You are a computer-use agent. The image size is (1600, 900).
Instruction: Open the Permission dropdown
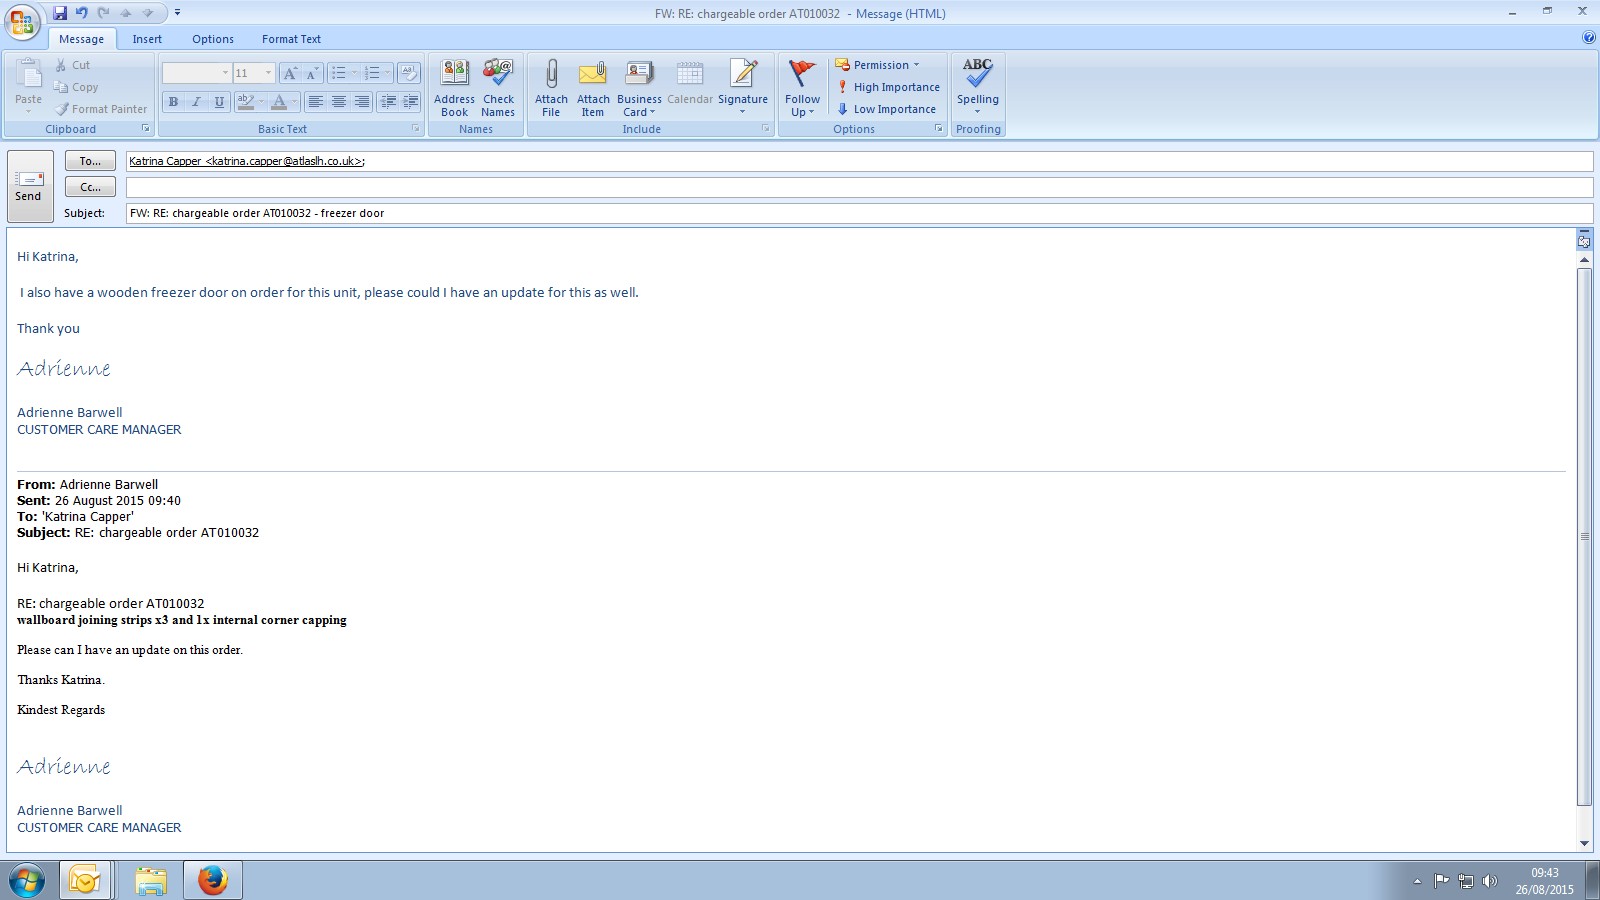pos(877,65)
